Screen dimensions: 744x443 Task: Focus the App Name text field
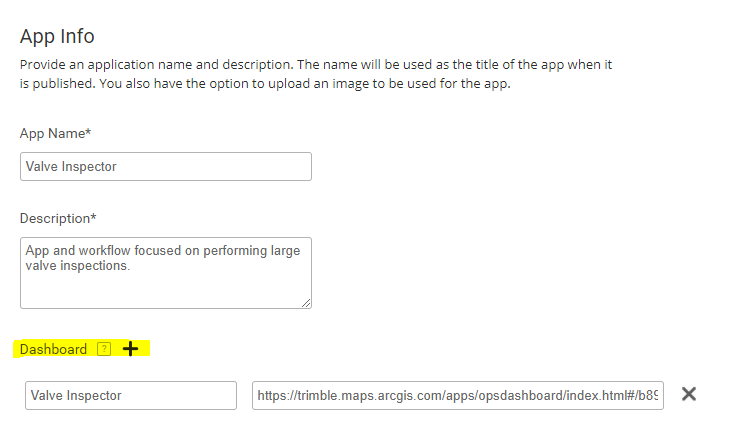[x=165, y=166]
